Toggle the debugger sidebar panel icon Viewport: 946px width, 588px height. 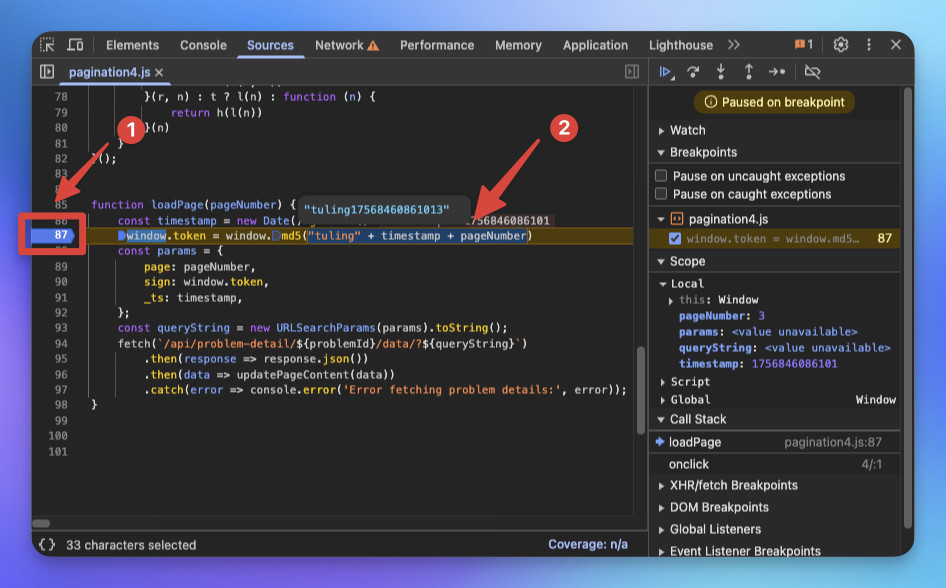coord(632,72)
